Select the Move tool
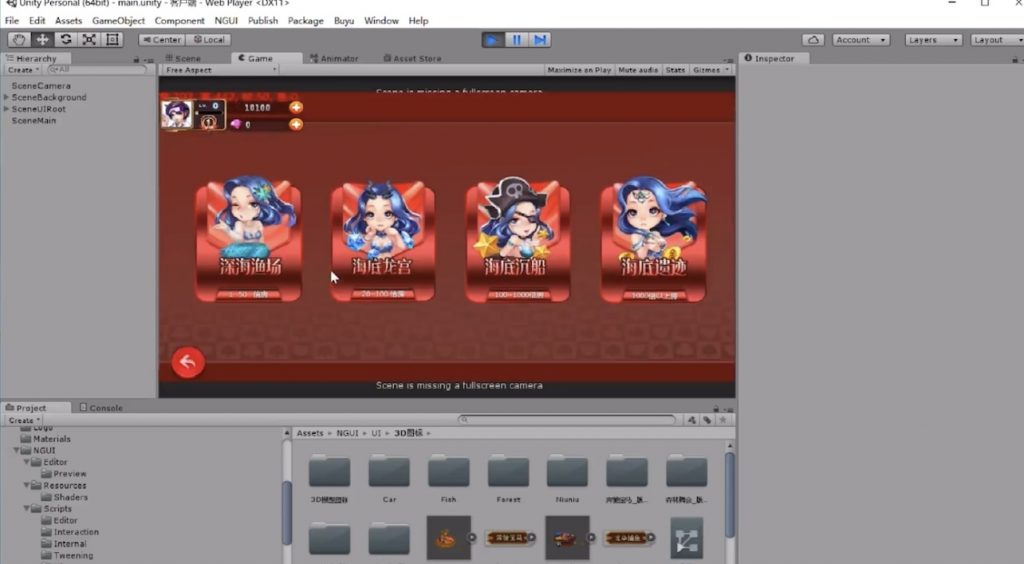This screenshot has height=564, width=1024. 42,40
